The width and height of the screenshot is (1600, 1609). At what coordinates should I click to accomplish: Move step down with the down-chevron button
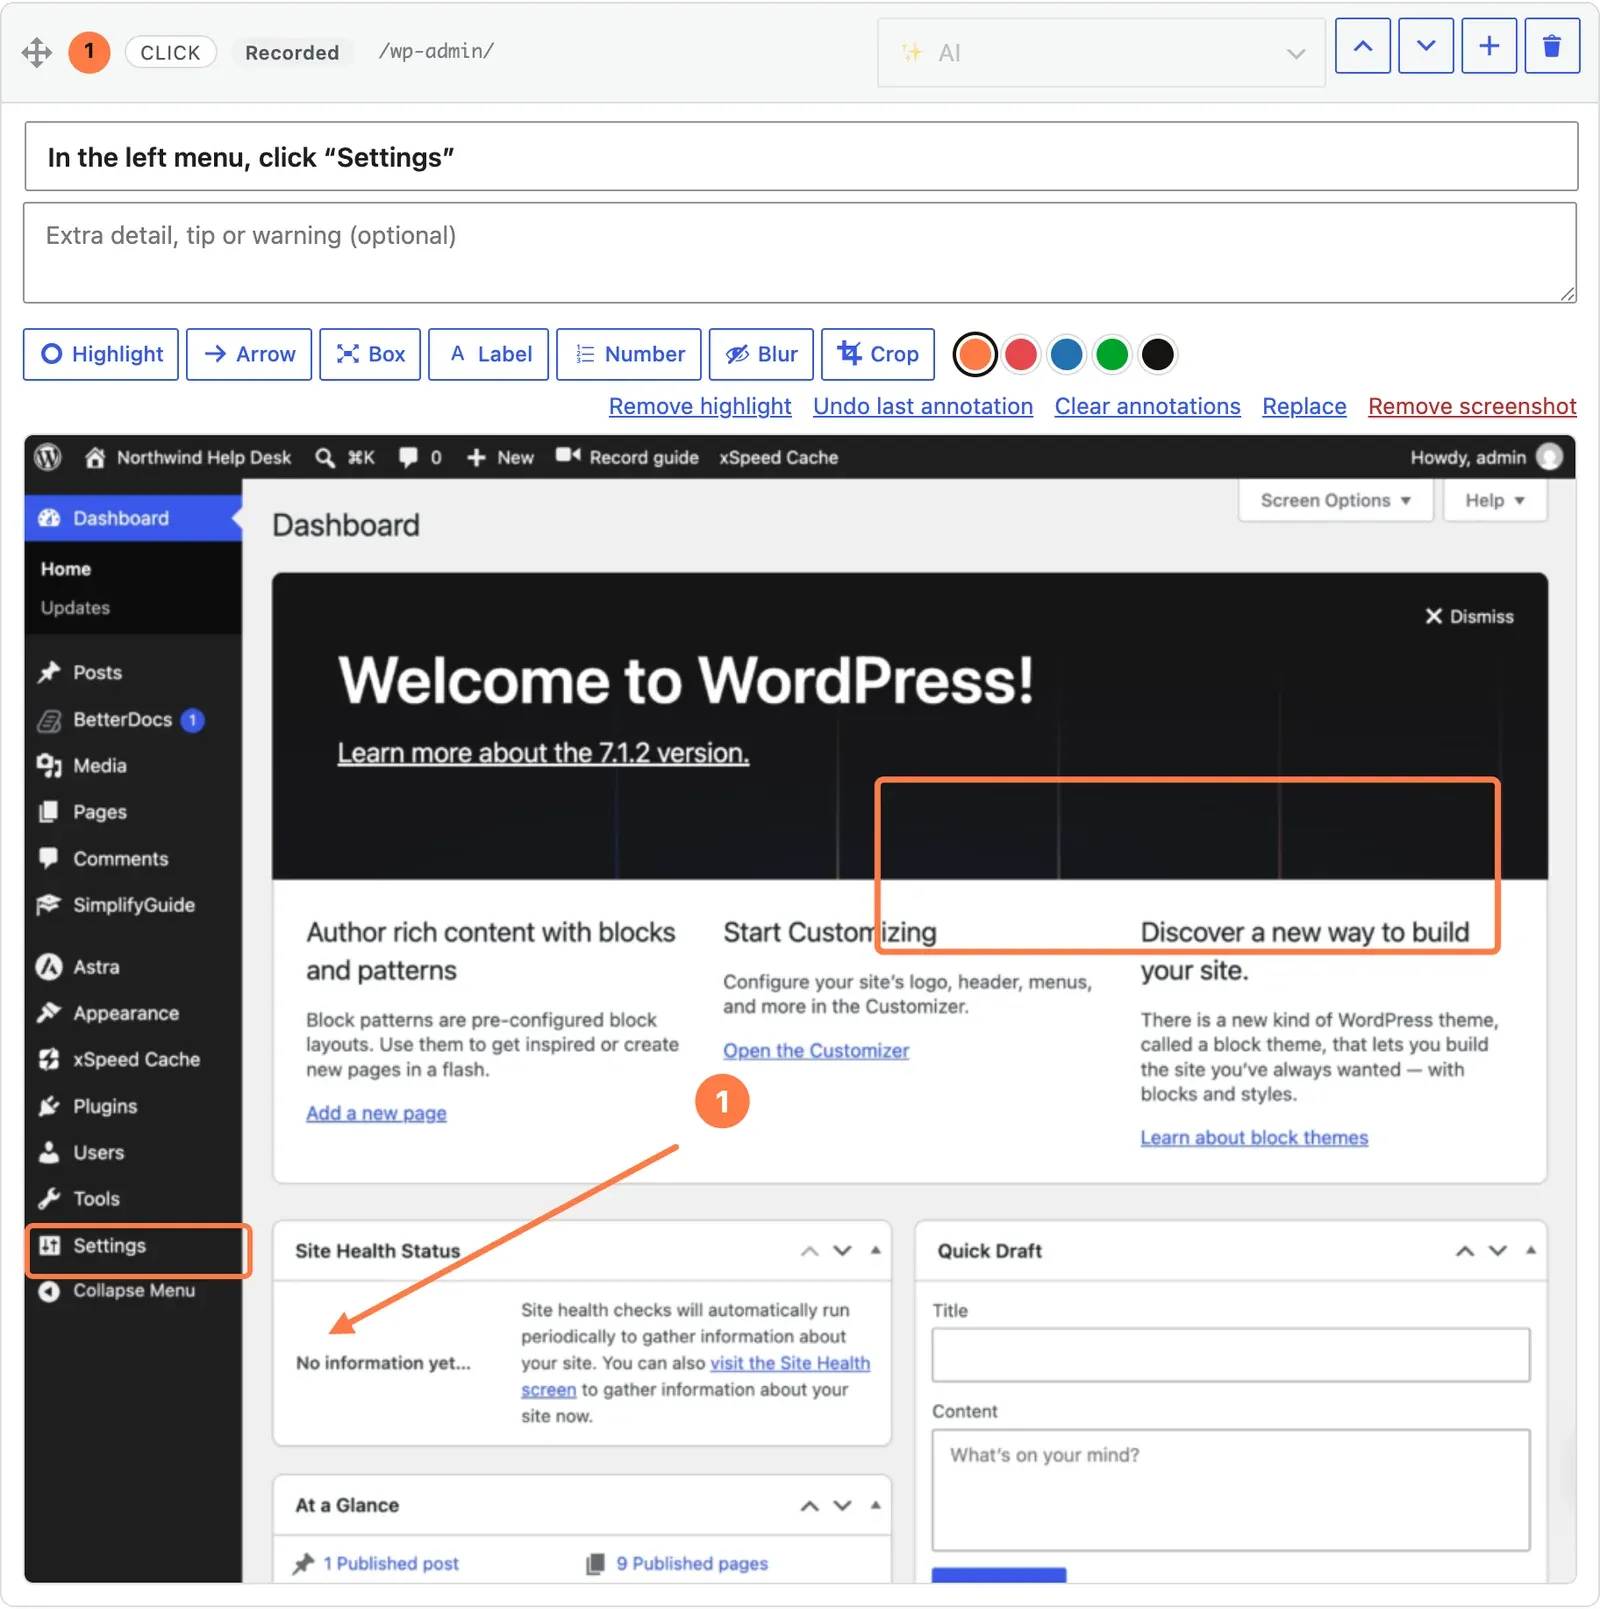click(1426, 46)
